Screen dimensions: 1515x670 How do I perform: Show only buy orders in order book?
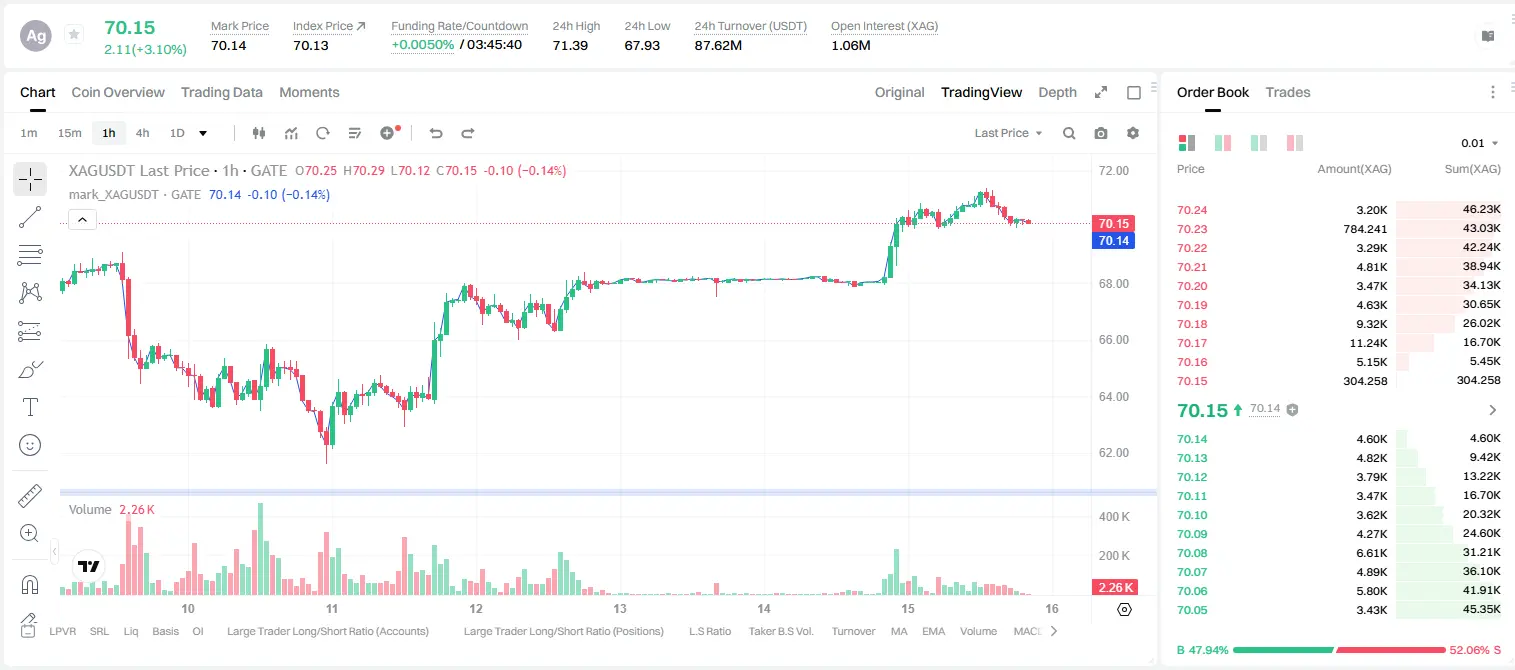coord(1259,143)
